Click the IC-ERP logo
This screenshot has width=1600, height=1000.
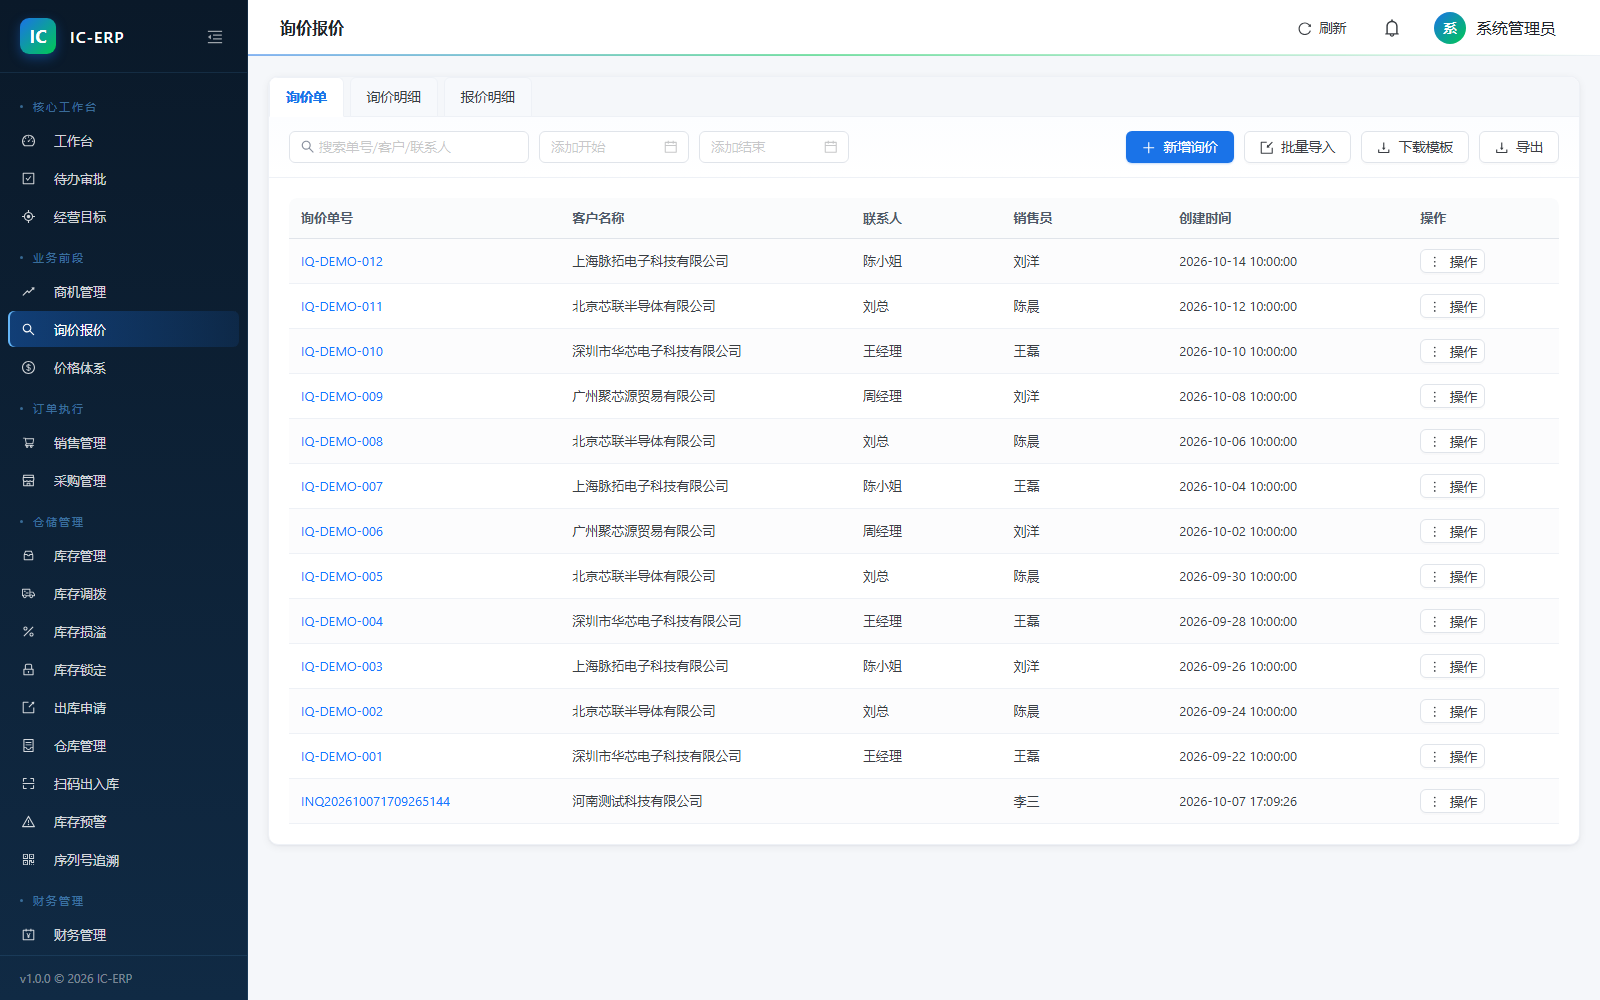coord(38,37)
